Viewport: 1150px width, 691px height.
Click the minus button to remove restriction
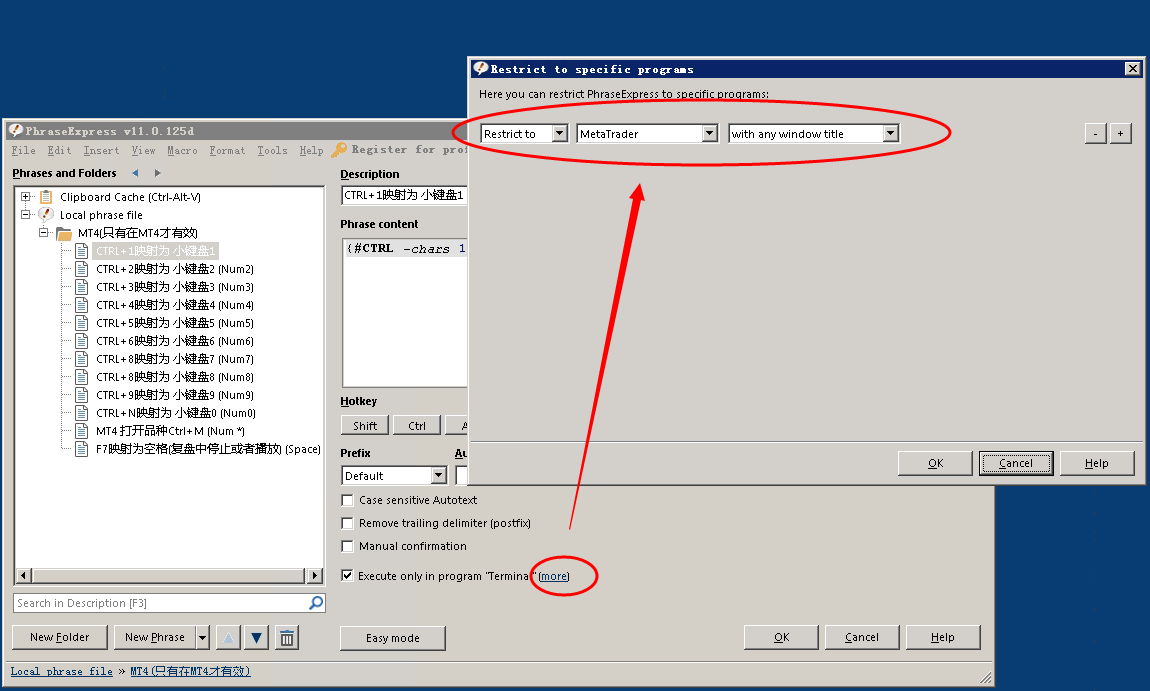1095,134
